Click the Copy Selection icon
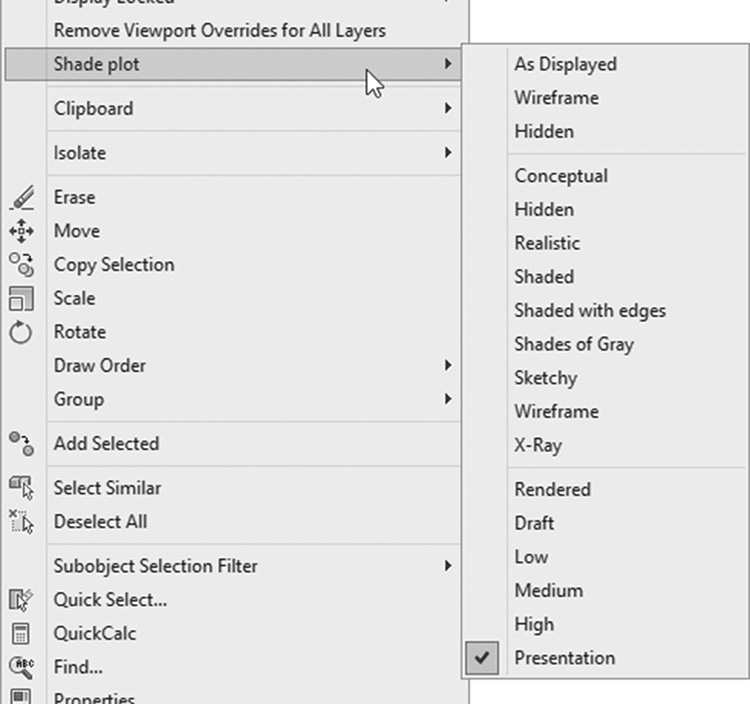The width and height of the screenshot is (750, 704). (x=22, y=265)
